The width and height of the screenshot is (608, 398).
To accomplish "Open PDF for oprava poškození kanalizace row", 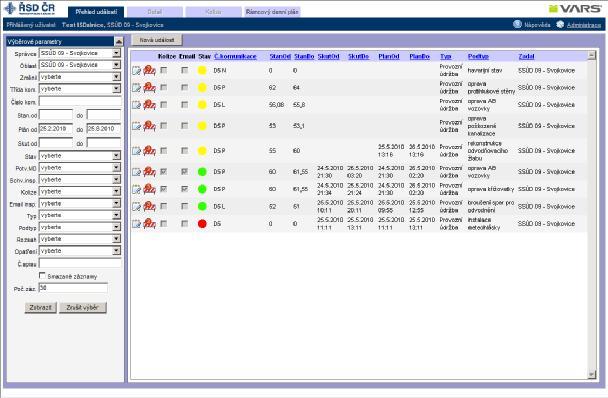I will (150, 126).
